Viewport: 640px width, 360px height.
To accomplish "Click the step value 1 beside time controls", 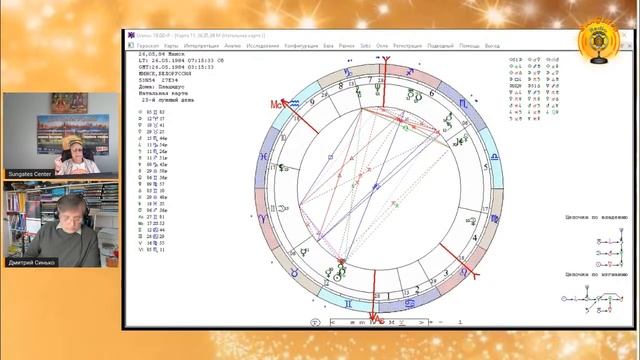I will point(460,322).
